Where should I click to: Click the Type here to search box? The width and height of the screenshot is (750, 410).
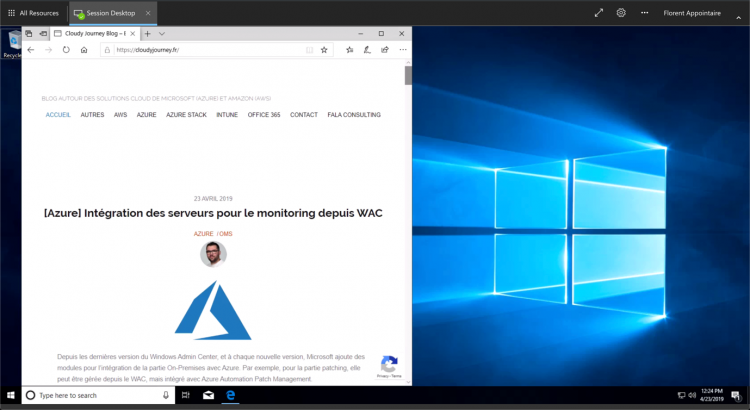[x=96, y=395]
